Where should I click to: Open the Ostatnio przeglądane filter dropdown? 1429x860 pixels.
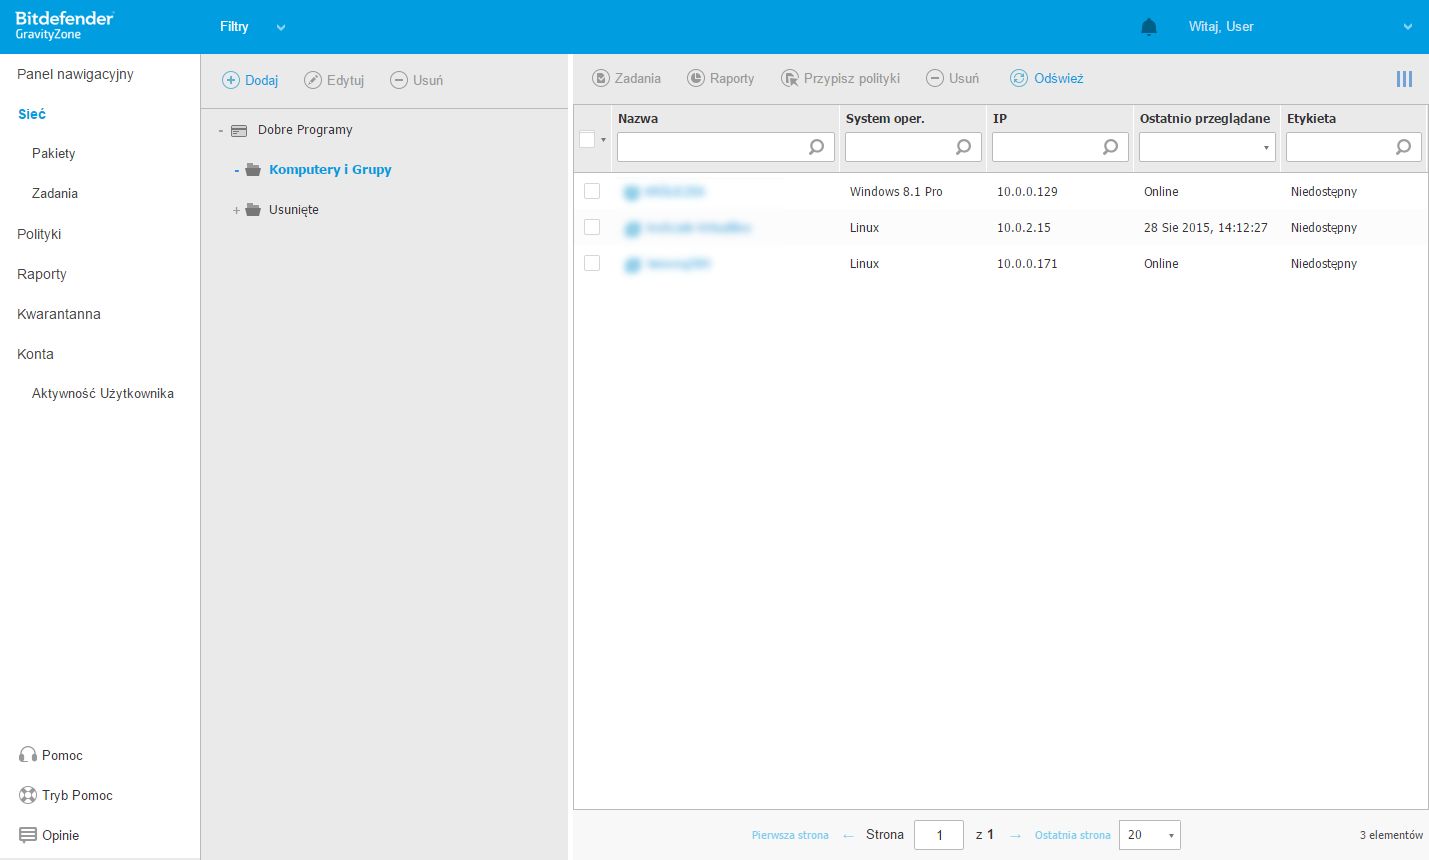[x=1207, y=147]
